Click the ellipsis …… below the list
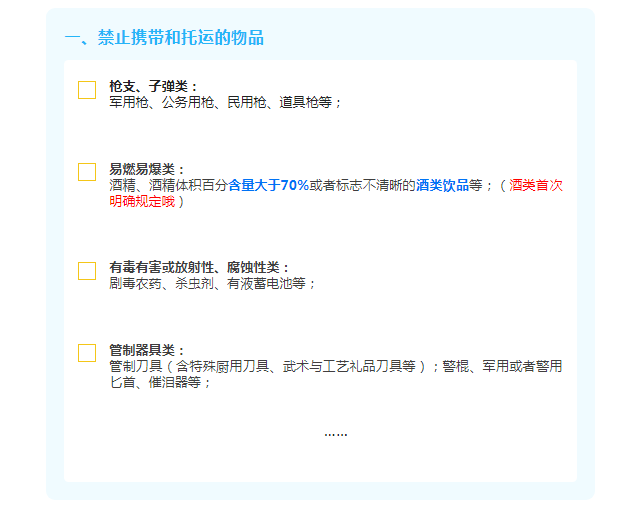Screen dimensions: 638x505 point(336,435)
